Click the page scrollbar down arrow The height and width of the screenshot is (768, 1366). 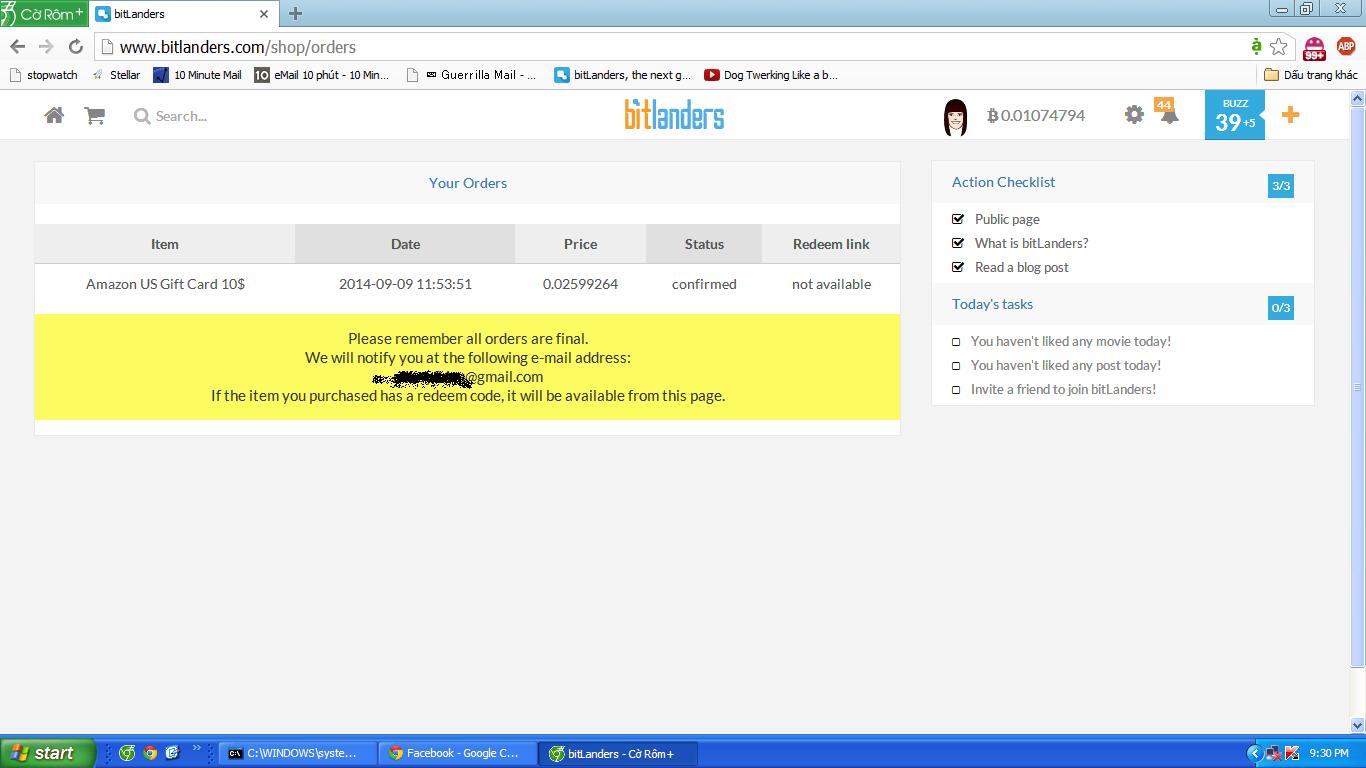pyautogui.click(x=1357, y=726)
